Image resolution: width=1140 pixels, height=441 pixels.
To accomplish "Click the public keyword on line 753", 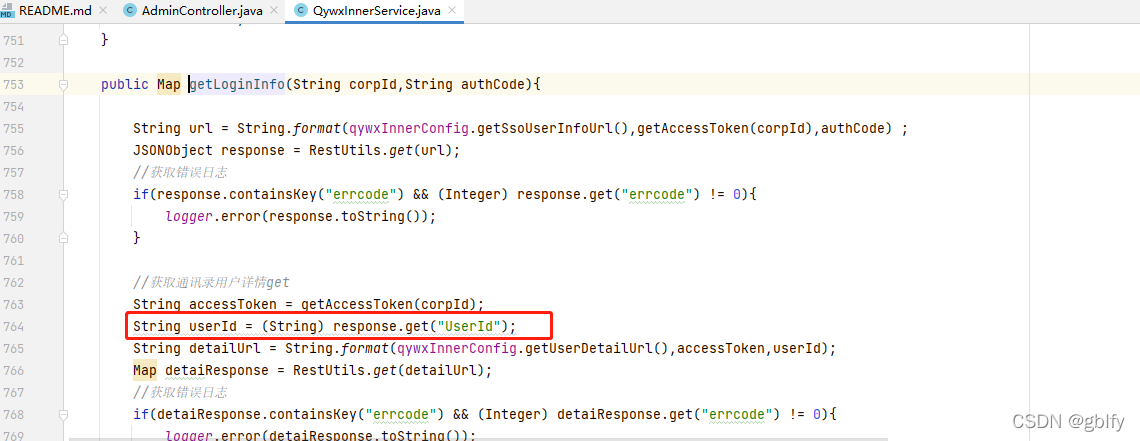I will 125,84.
